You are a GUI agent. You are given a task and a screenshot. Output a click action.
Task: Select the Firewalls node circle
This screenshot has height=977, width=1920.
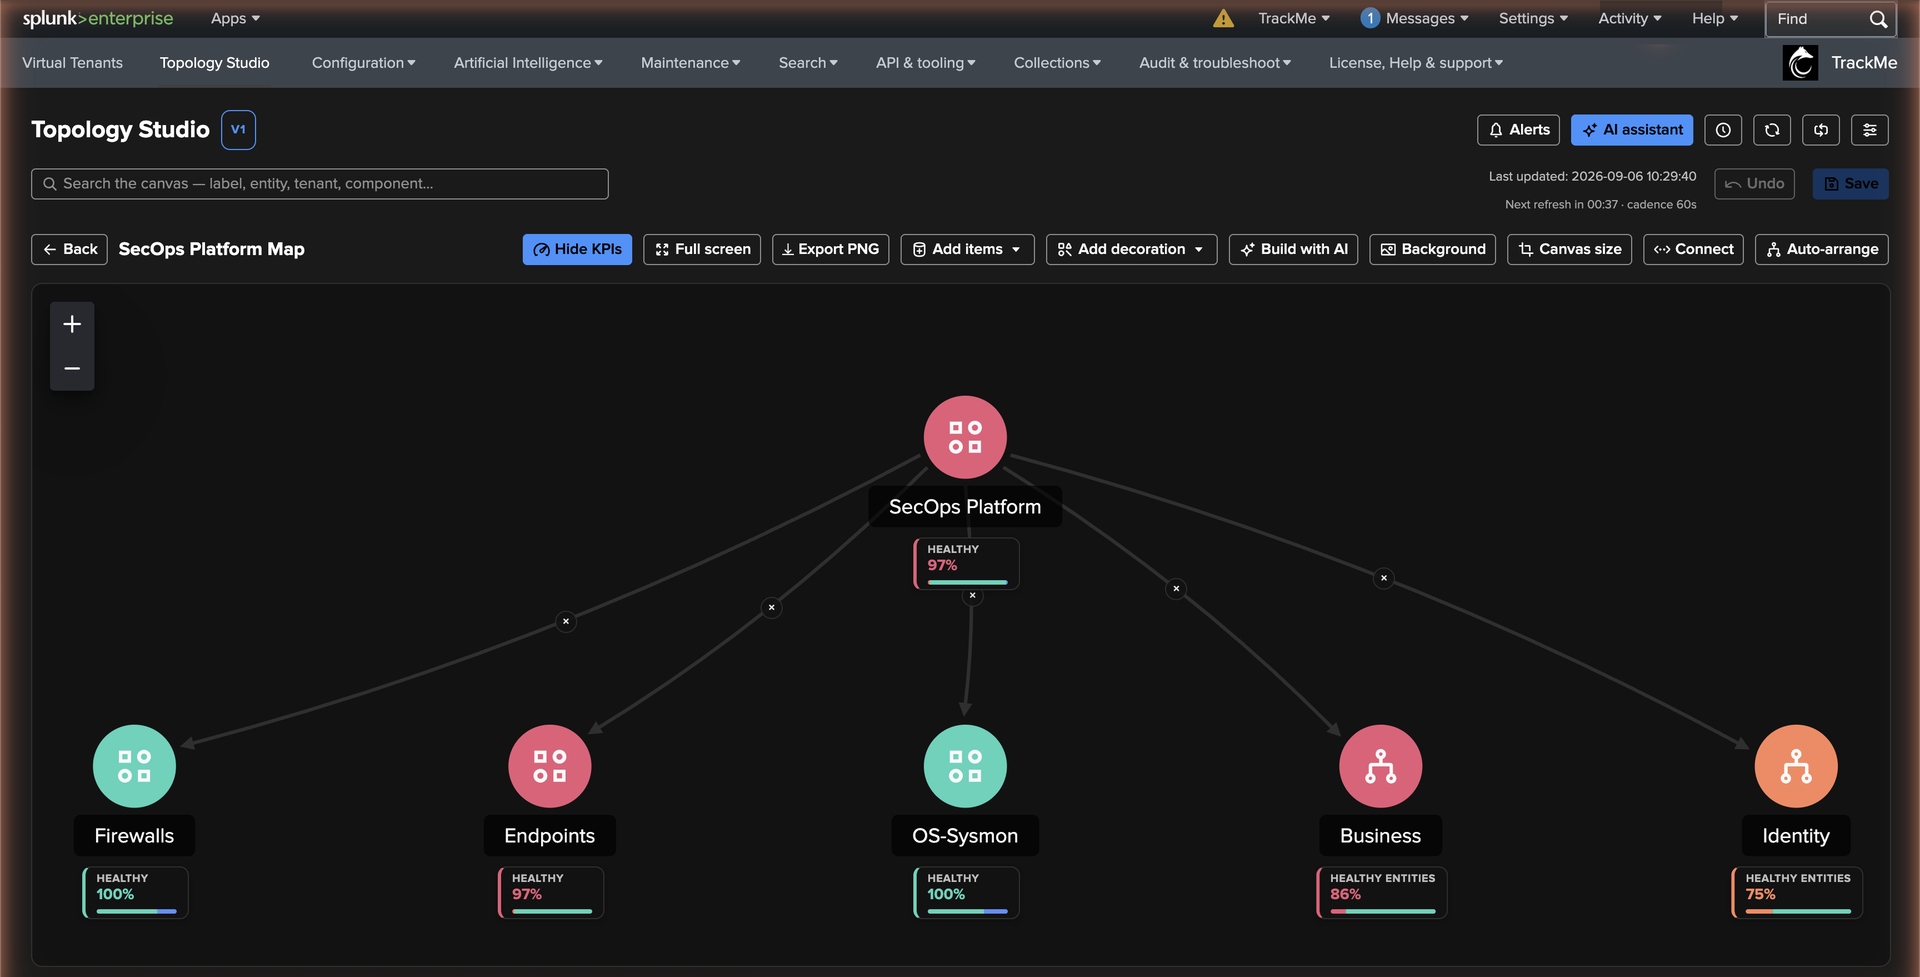point(134,766)
